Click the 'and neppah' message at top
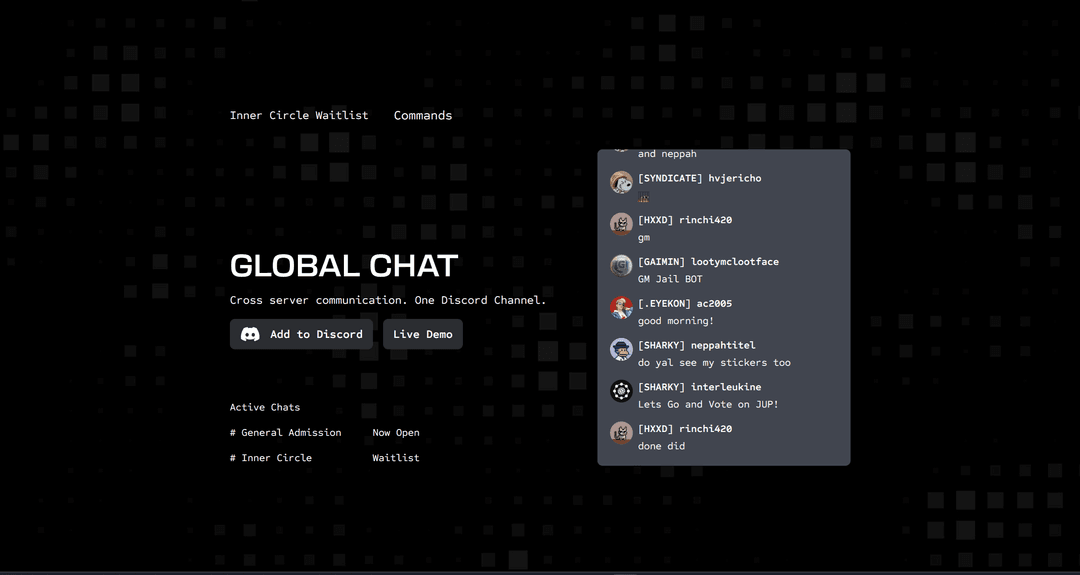The image size is (1080, 575). (x=667, y=154)
